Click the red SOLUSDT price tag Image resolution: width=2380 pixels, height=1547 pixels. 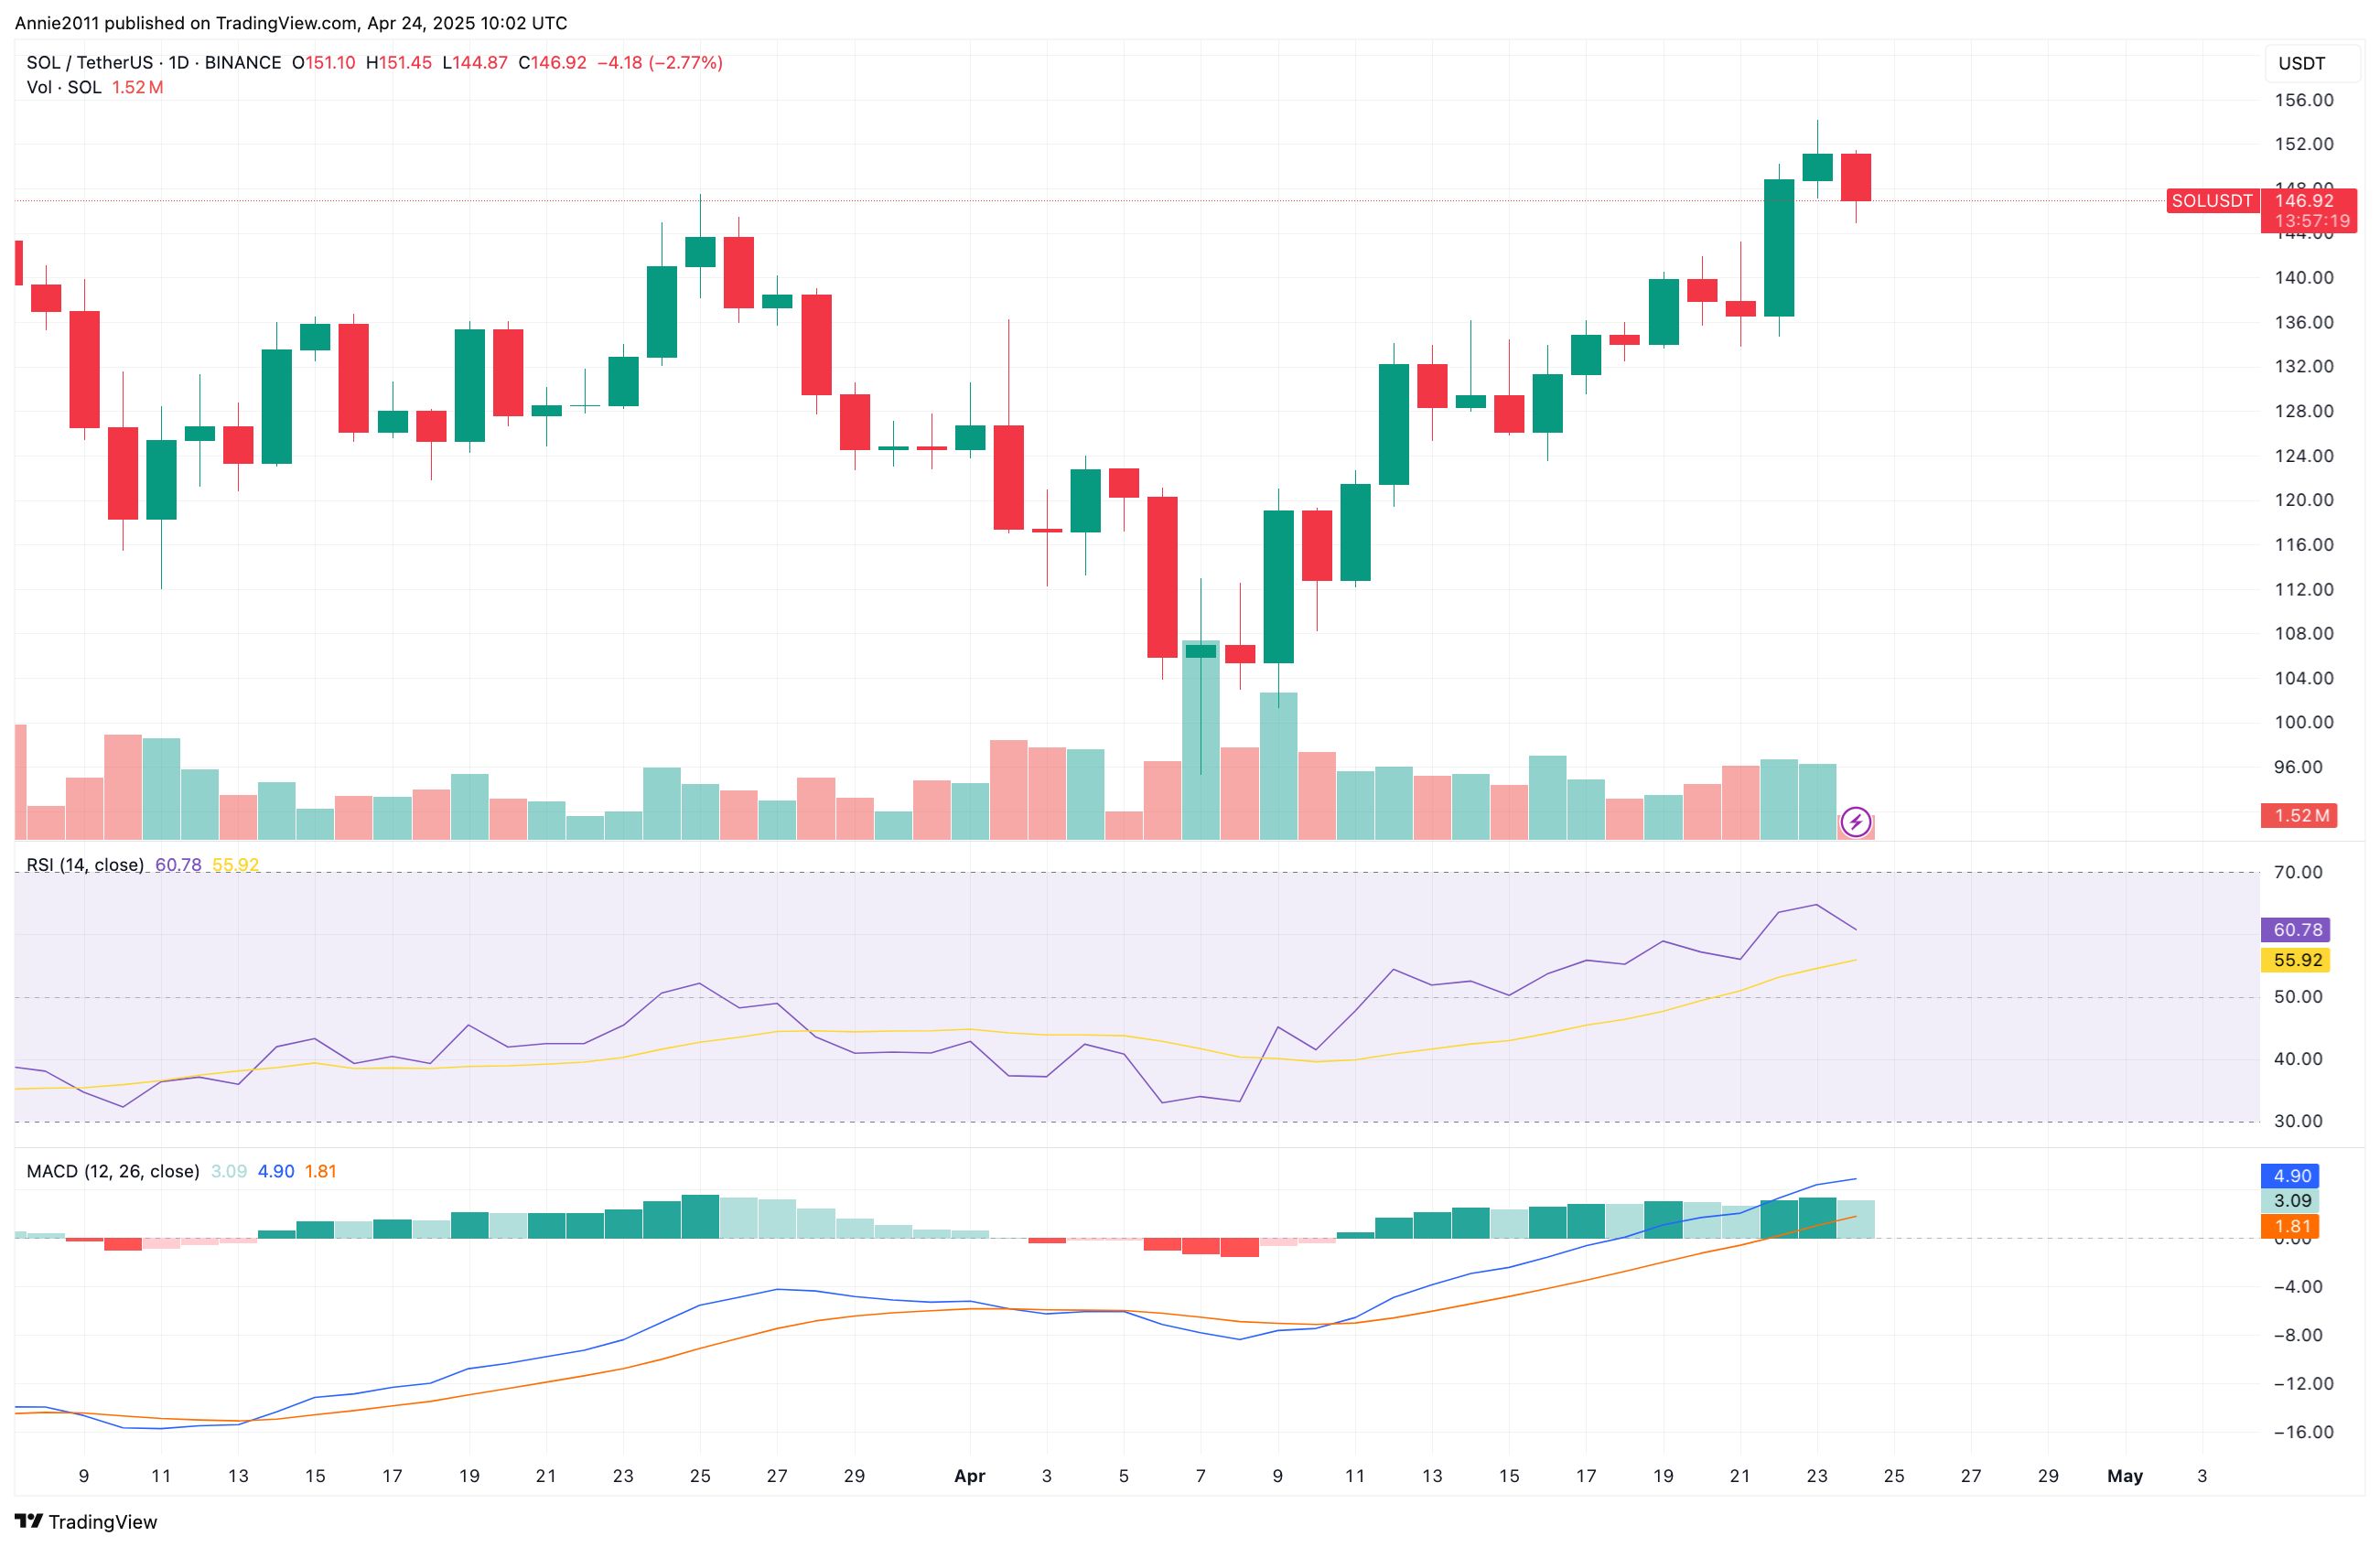2211,201
